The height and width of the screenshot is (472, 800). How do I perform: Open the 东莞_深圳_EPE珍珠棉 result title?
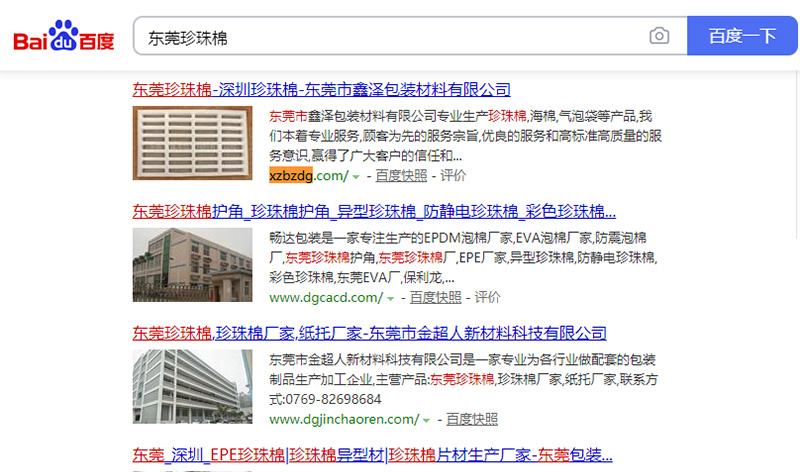coord(372,455)
